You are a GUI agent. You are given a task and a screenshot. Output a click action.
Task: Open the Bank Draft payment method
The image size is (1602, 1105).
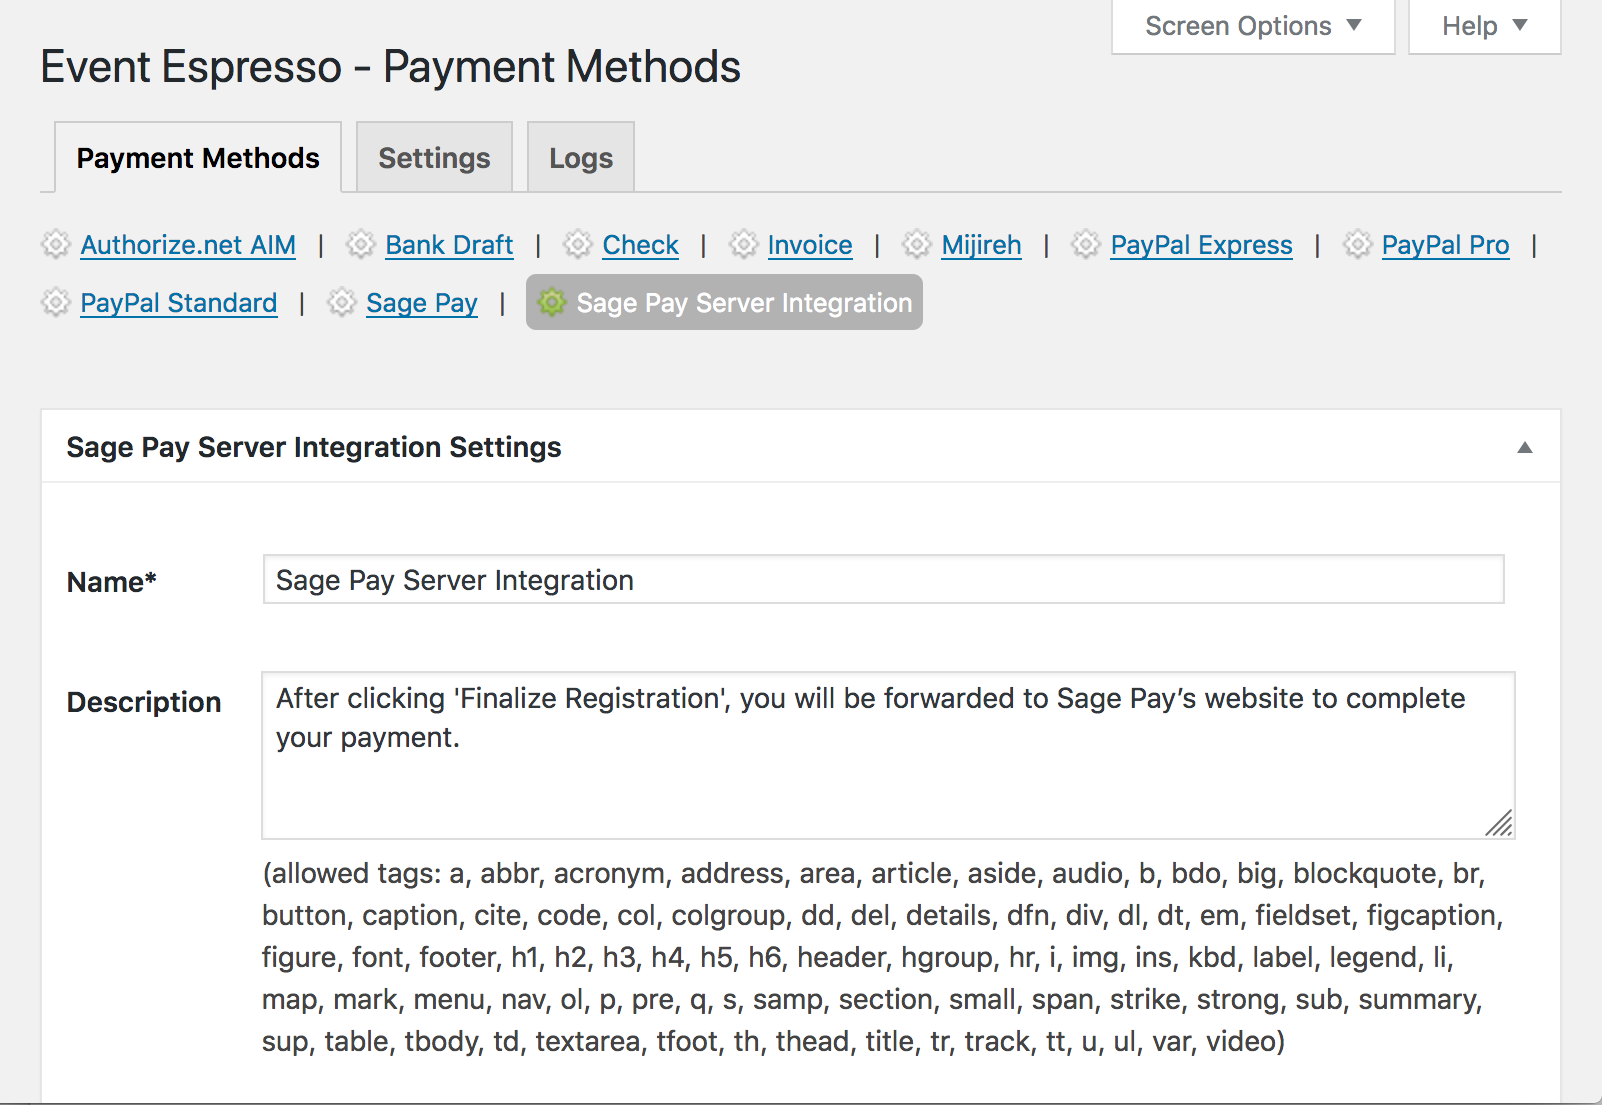click(449, 245)
